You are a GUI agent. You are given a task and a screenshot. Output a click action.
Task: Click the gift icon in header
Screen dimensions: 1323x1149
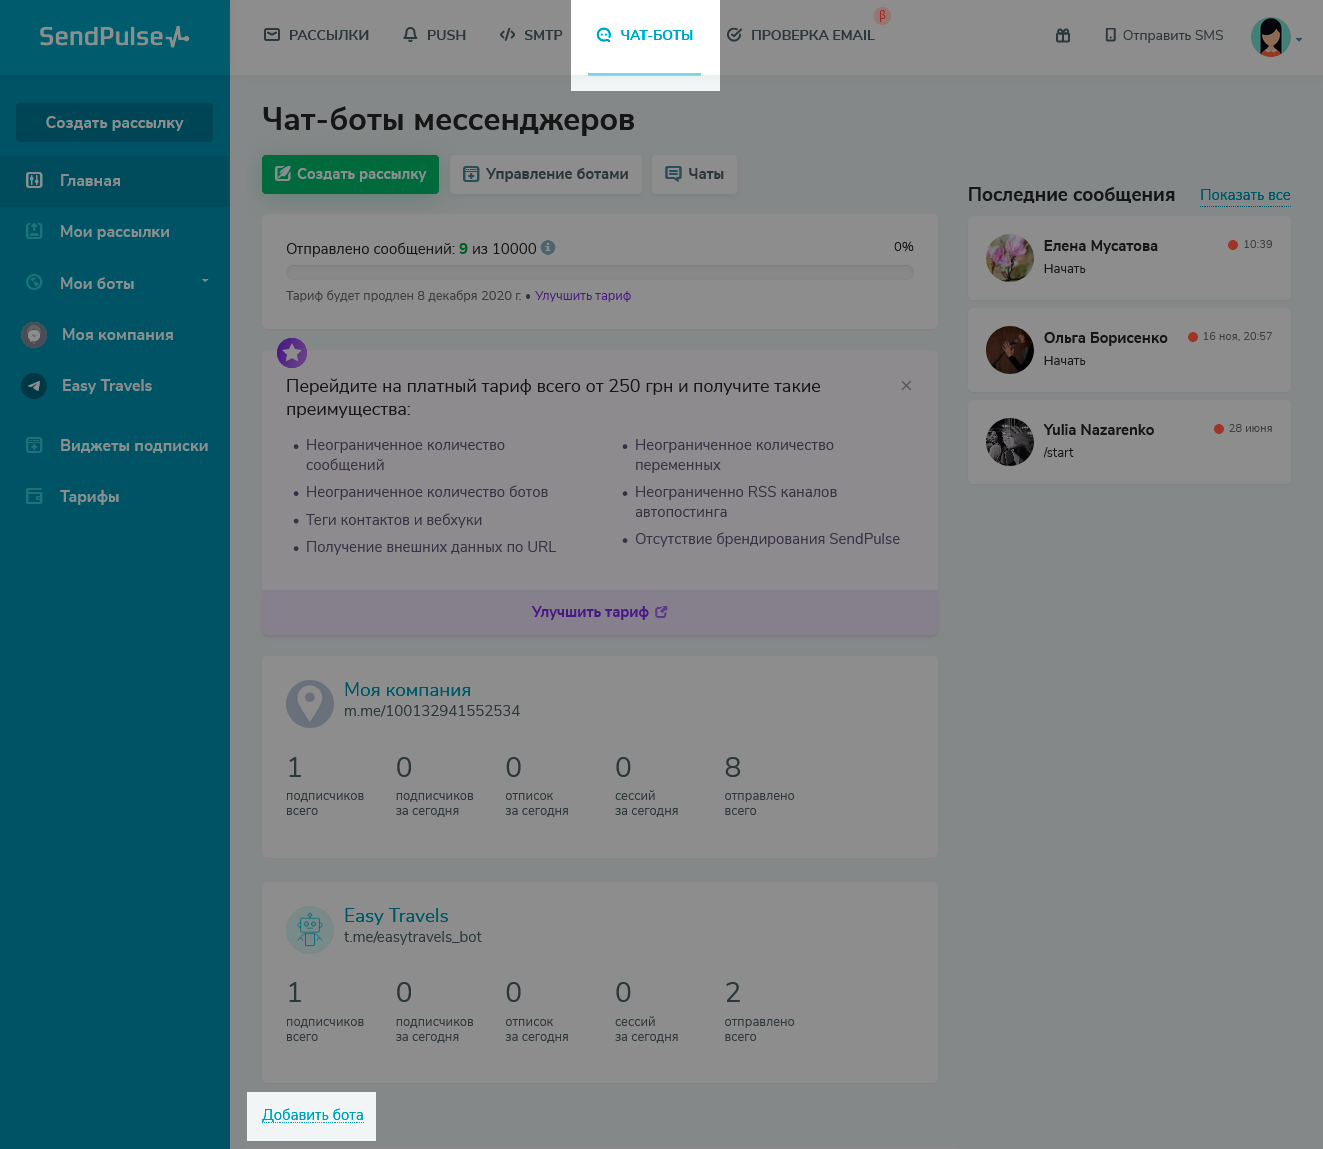(1063, 35)
